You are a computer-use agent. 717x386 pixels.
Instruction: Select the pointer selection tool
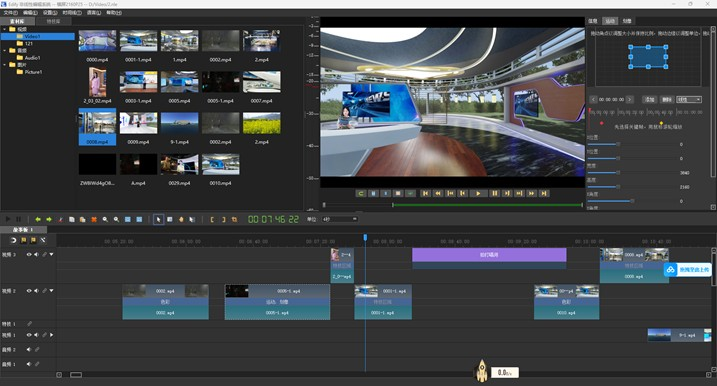click(x=158, y=220)
